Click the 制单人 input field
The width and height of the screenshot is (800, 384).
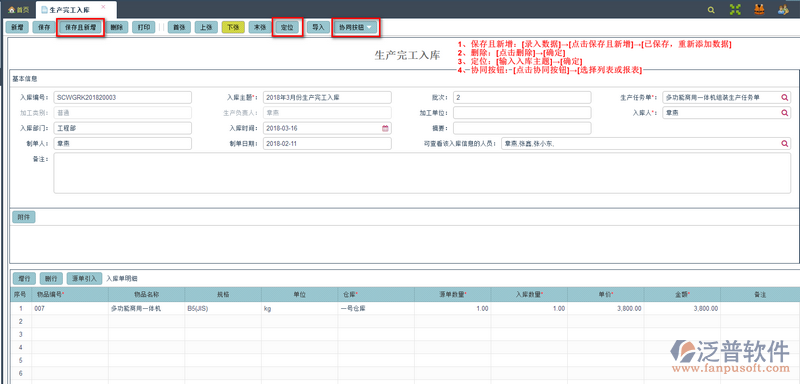(122, 144)
